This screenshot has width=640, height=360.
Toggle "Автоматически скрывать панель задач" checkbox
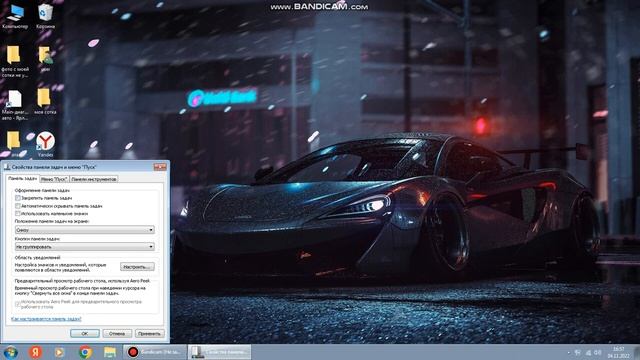coord(18,206)
